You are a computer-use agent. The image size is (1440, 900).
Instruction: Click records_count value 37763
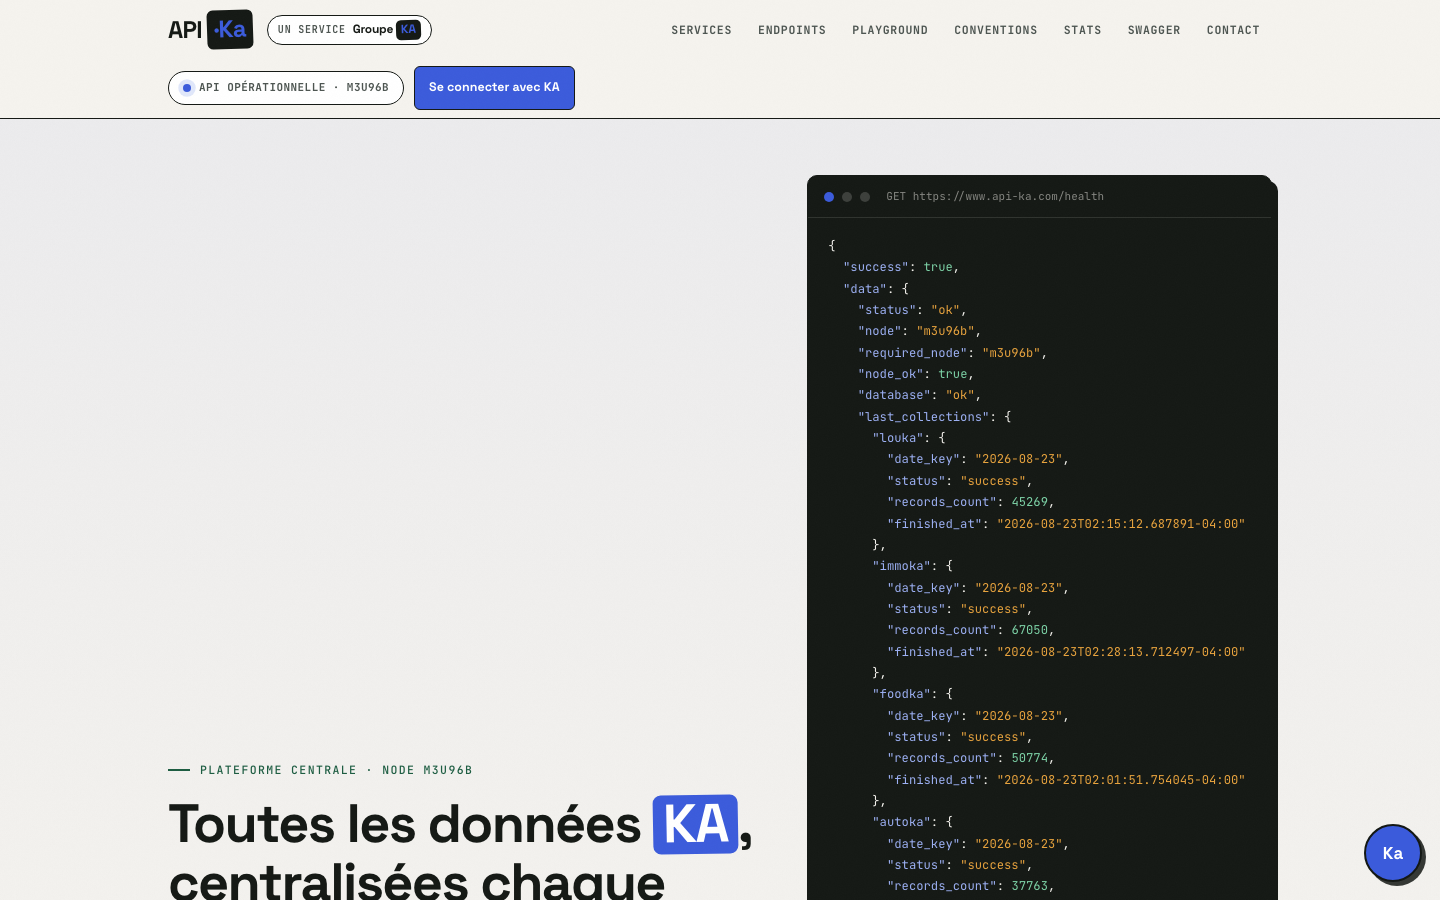click(1030, 886)
